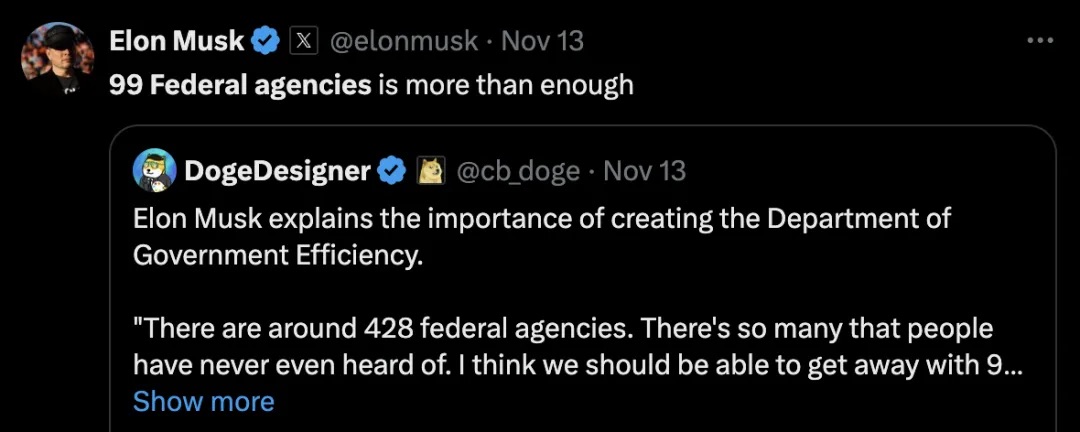1080x432 pixels.
Task: Click Elon Musk's blue verified checkmark badge
Action: click(265, 41)
